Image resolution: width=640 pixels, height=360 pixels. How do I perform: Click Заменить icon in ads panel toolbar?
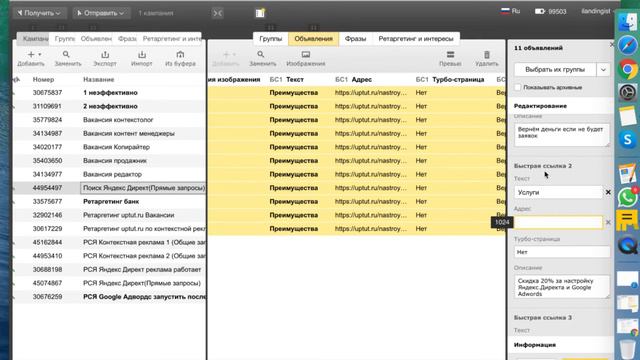coord(260,54)
